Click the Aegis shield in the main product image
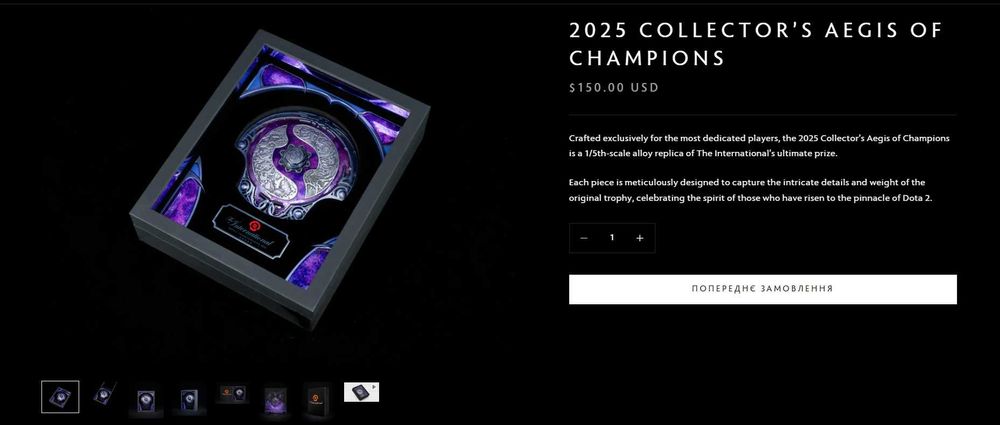 [x=297, y=165]
